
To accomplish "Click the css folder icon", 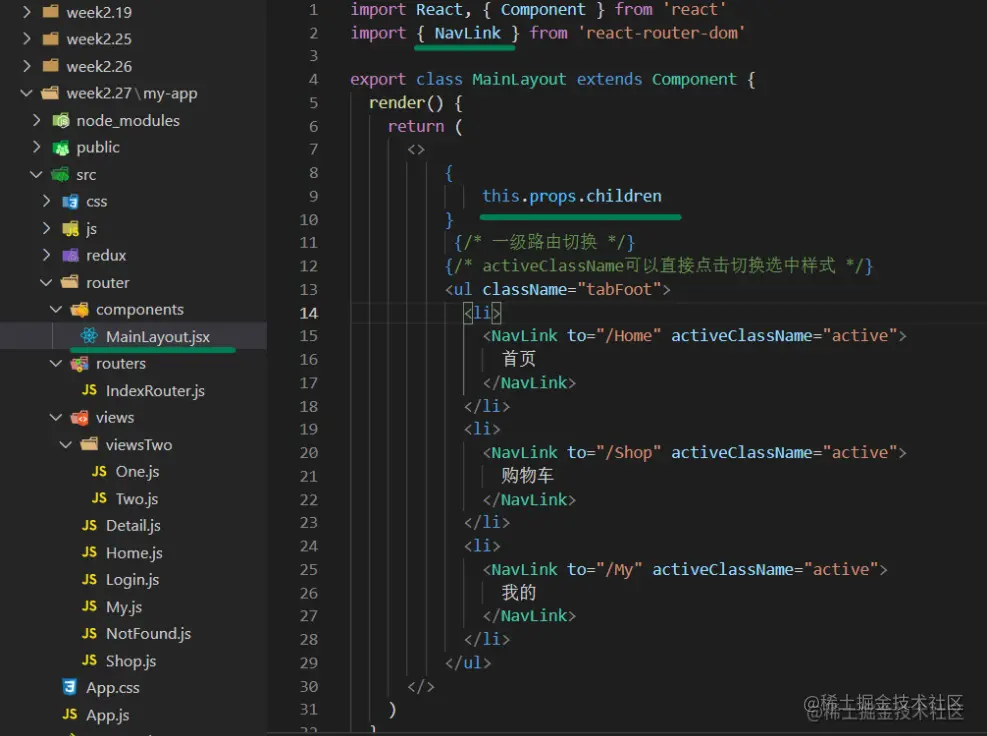I will coord(70,201).
